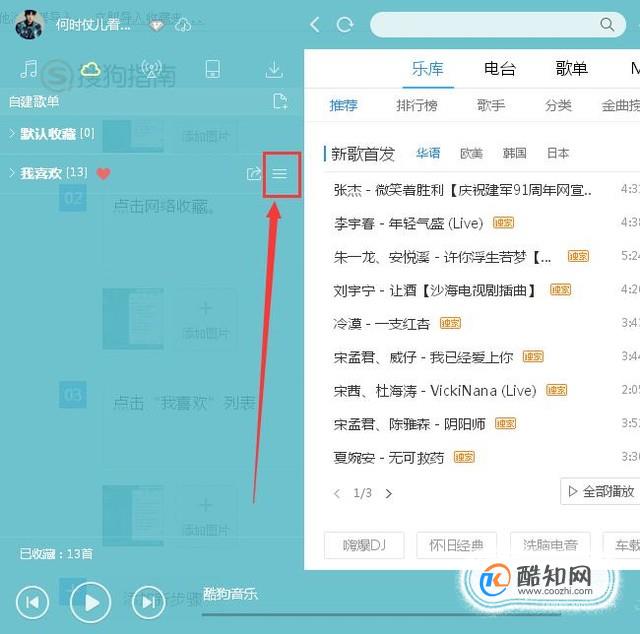Skip to the next track
The height and width of the screenshot is (634, 640).
(x=148, y=602)
